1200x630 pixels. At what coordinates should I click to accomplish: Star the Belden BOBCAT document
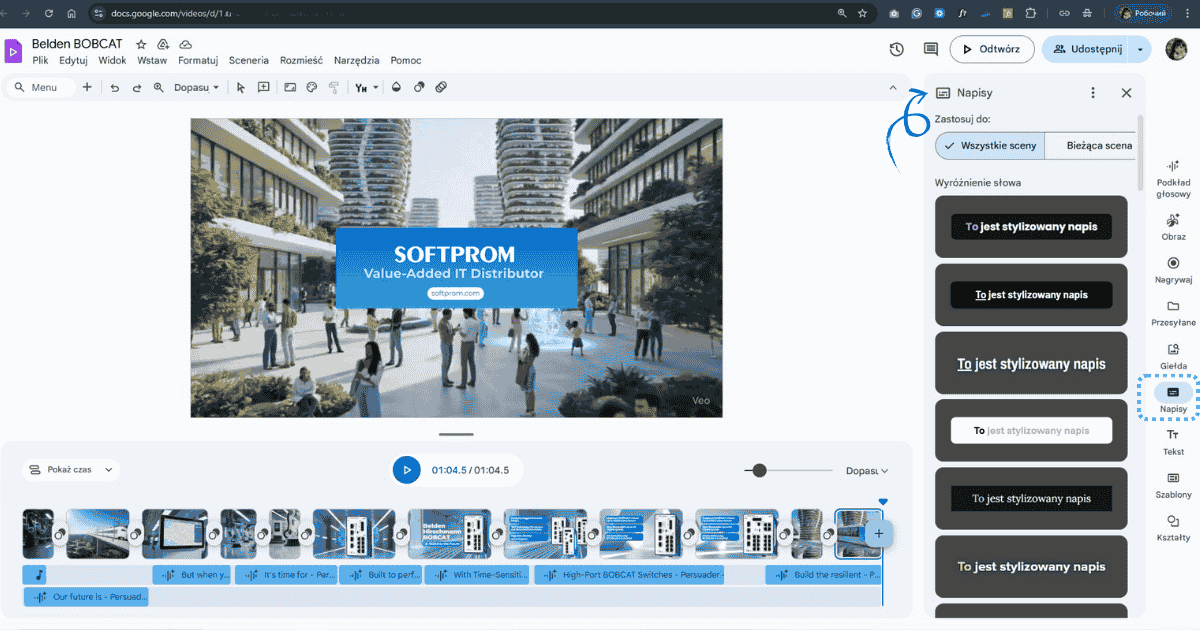point(141,45)
